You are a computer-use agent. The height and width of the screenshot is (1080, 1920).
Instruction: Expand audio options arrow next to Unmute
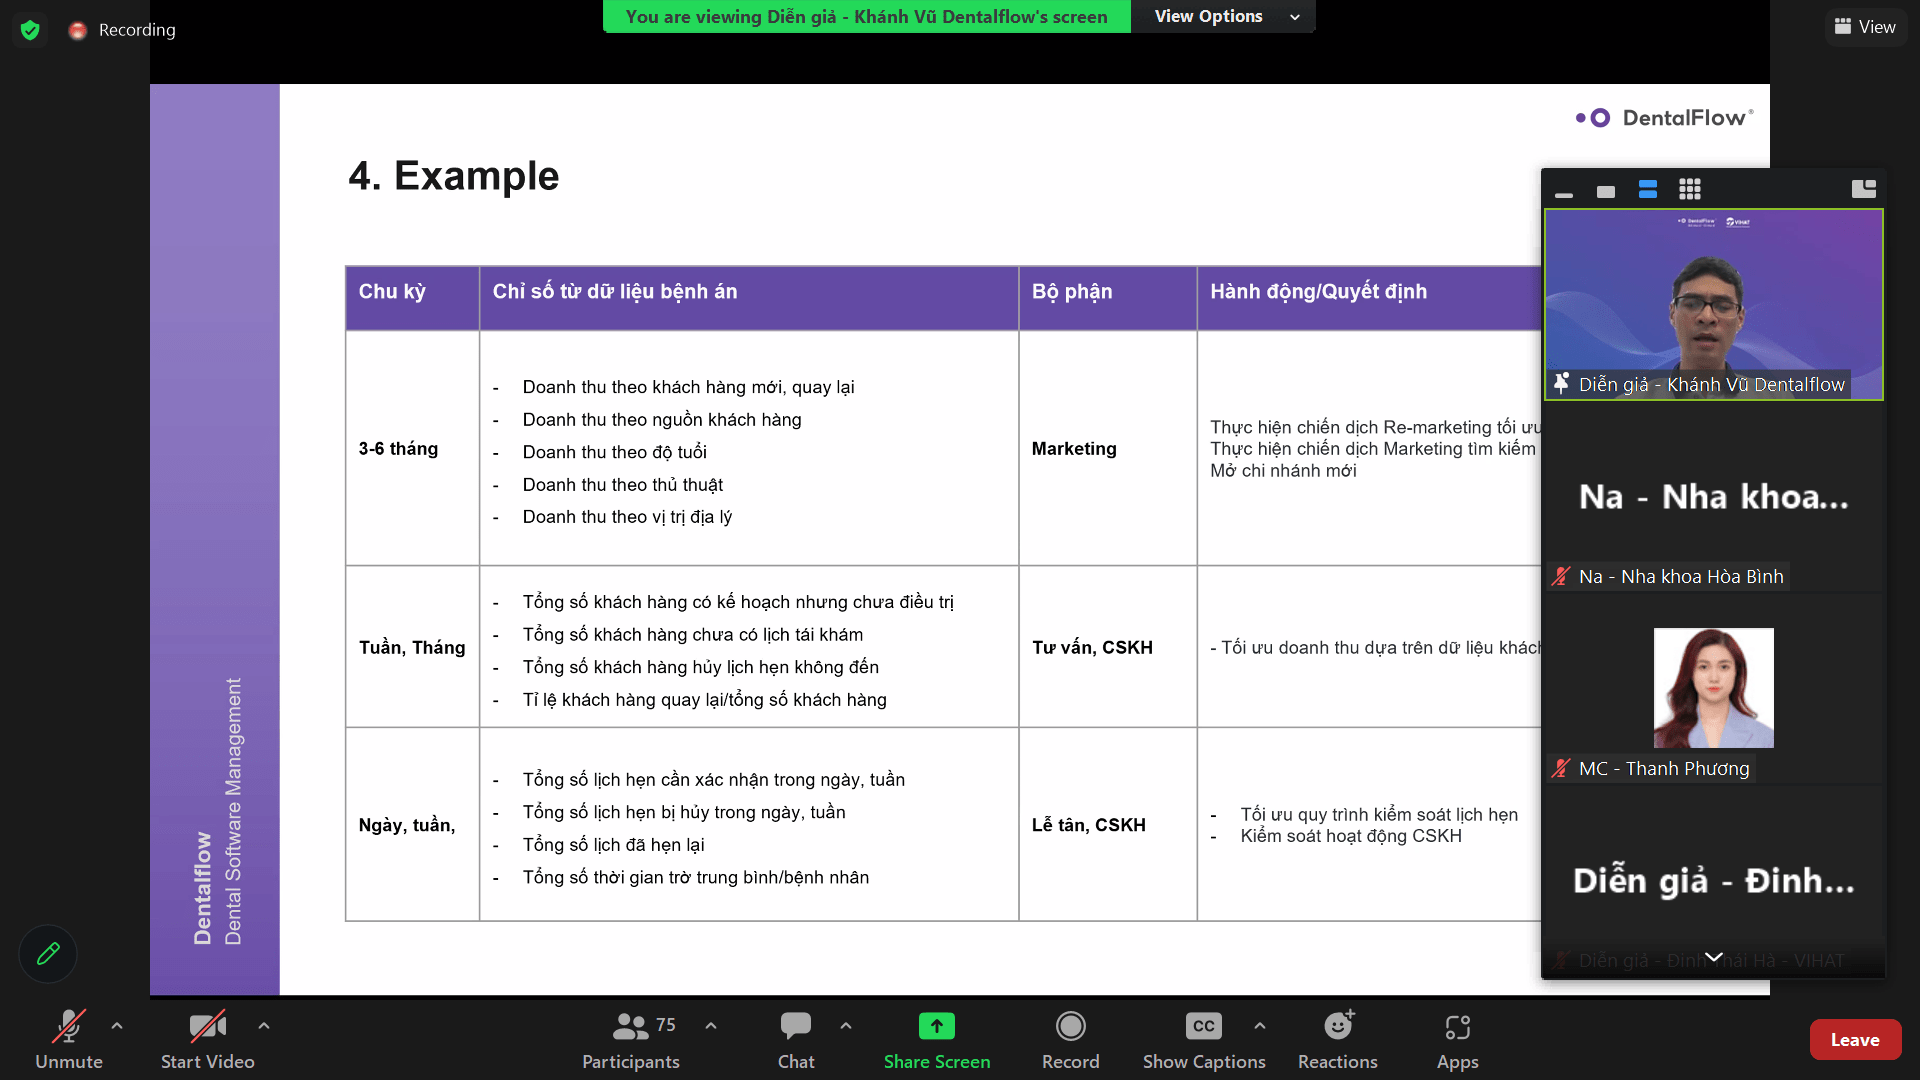[x=117, y=1026]
